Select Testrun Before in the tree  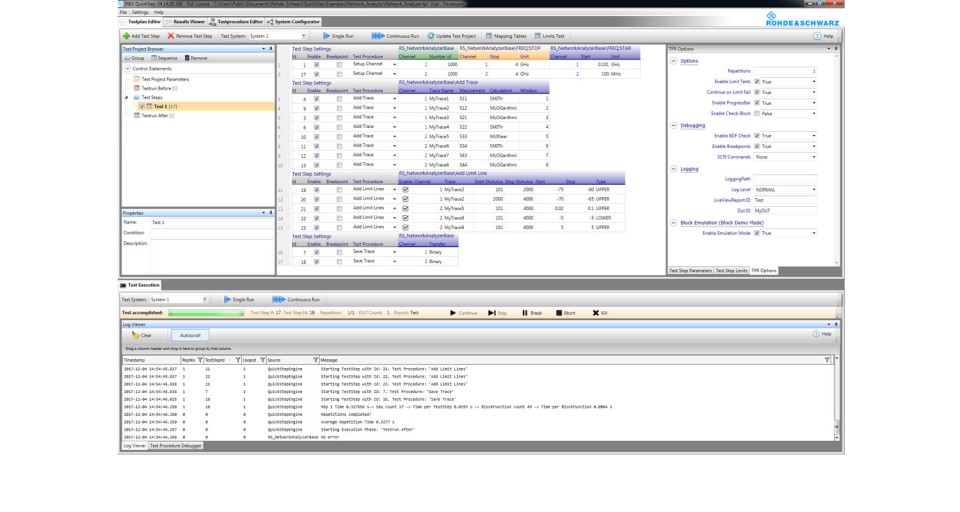tap(158, 89)
